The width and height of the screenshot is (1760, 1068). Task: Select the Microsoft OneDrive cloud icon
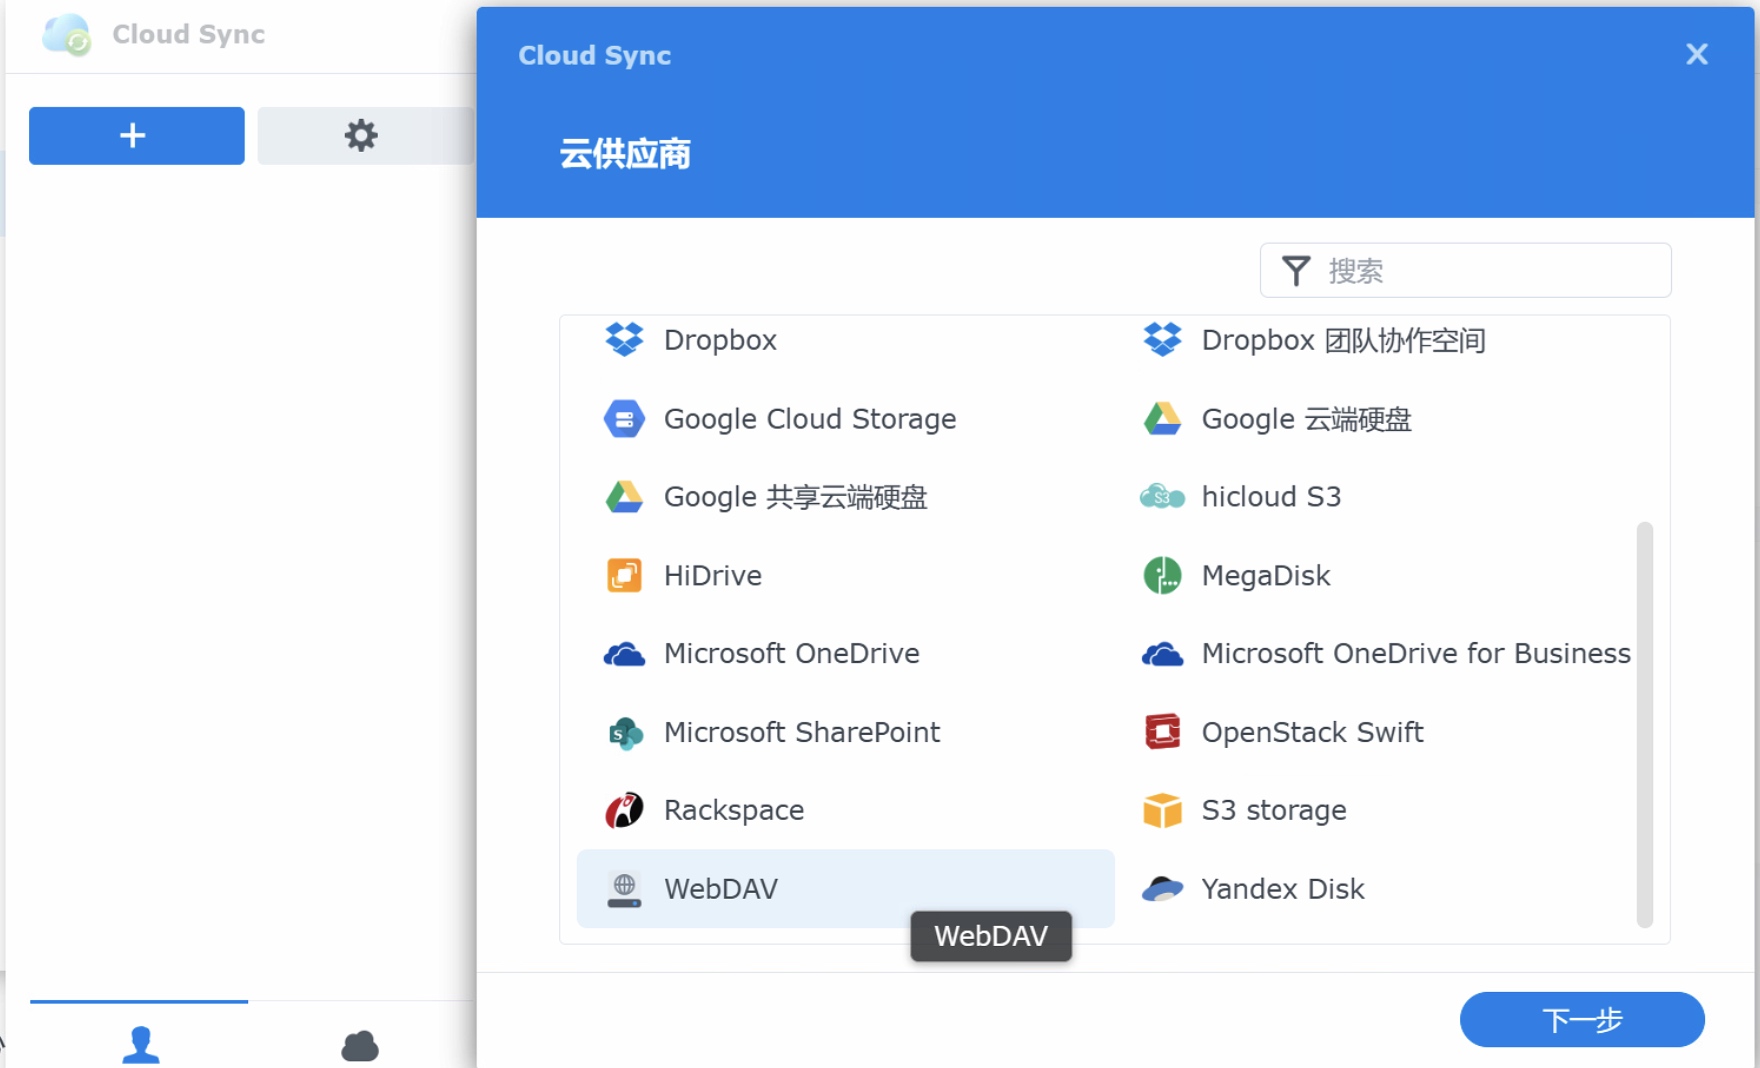624,654
